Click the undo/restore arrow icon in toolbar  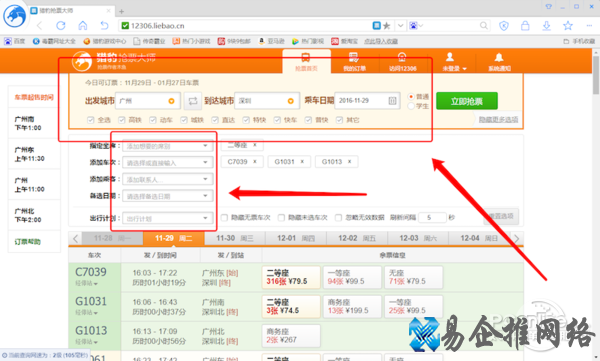104,26
